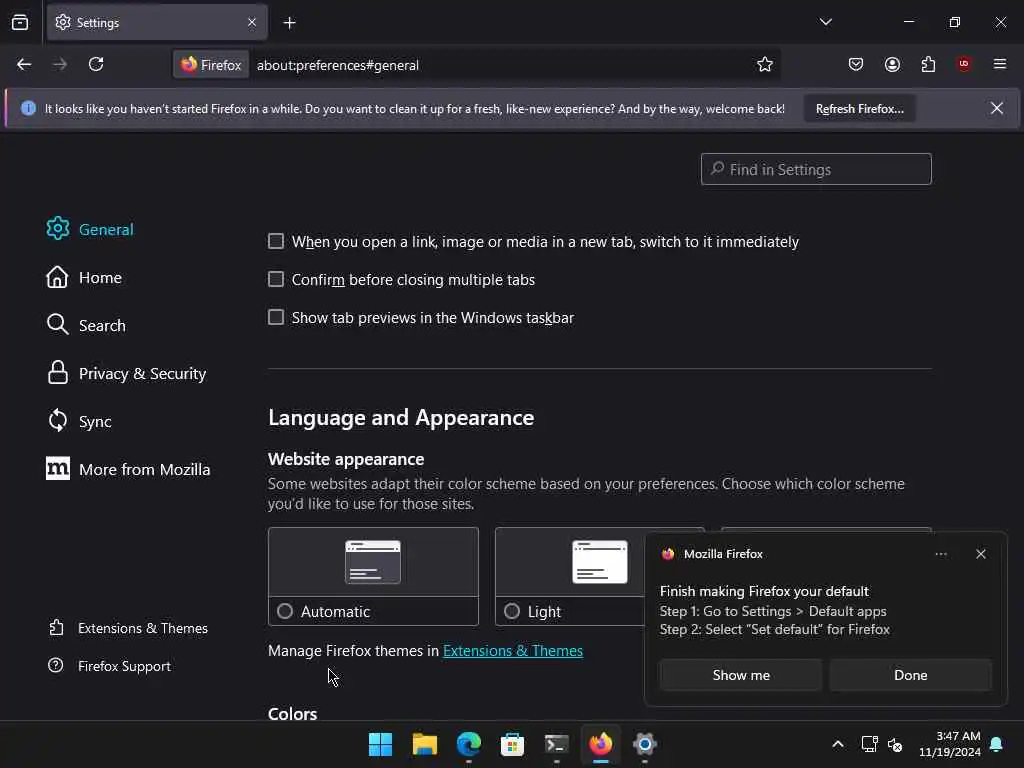This screenshot has height=768, width=1024.
Task: Open the uBlock Origin toolbar icon
Action: (964, 64)
